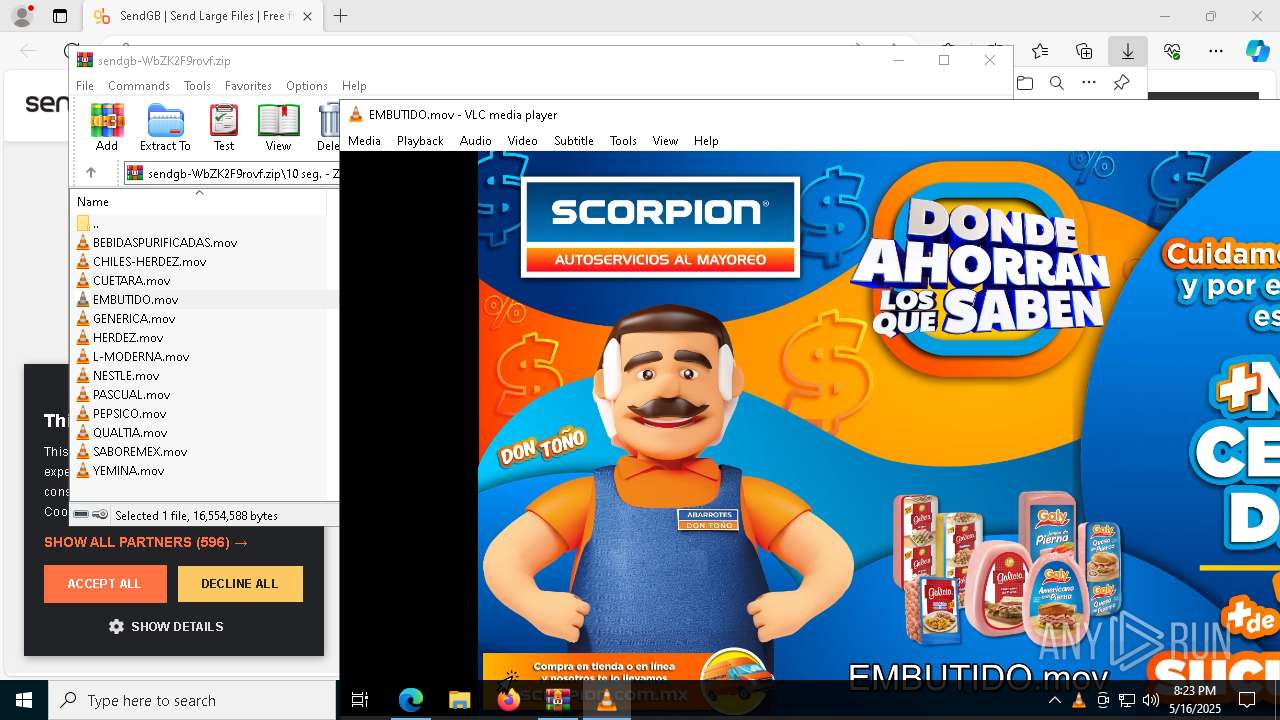Image resolution: width=1280 pixels, height=720 pixels.
Task: Open WinRAR Commands menu
Action: [x=139, y=86]
